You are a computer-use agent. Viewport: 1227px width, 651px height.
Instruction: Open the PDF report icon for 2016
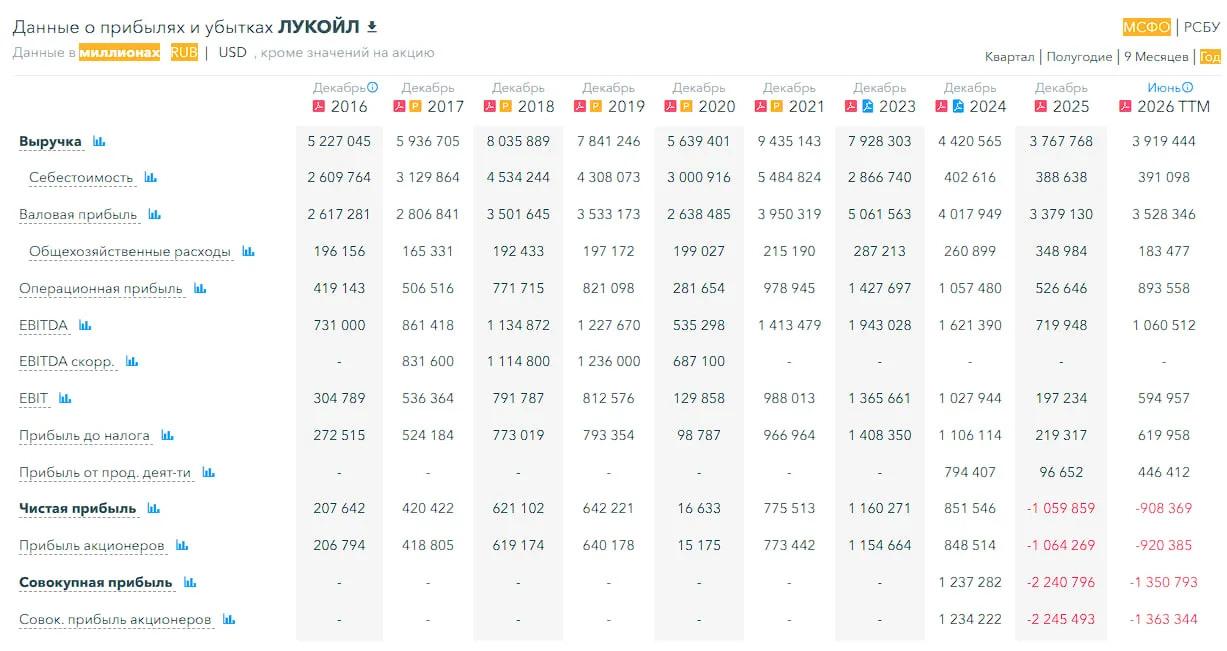point(320,107)
